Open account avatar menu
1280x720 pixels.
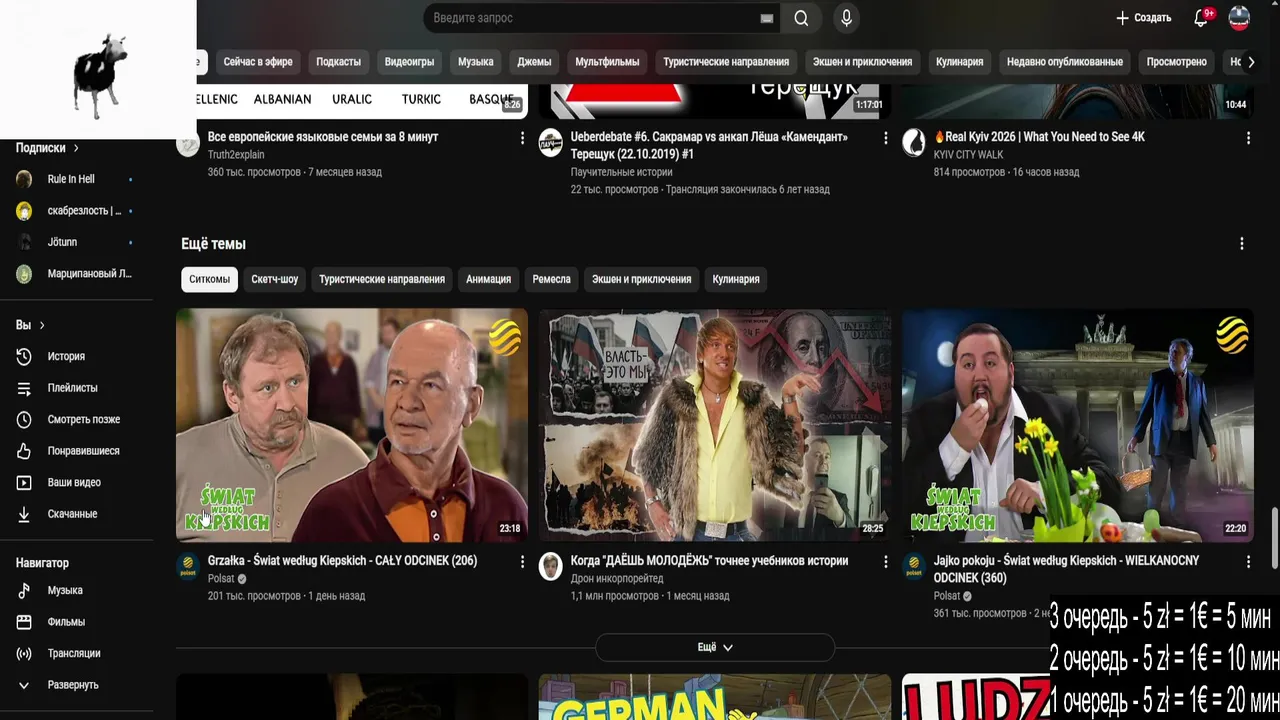tap(1239, 18)
